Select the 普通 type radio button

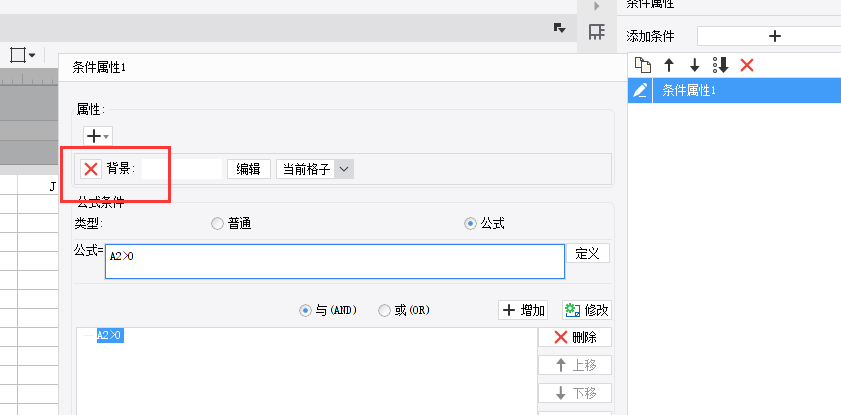coord(217,224)
